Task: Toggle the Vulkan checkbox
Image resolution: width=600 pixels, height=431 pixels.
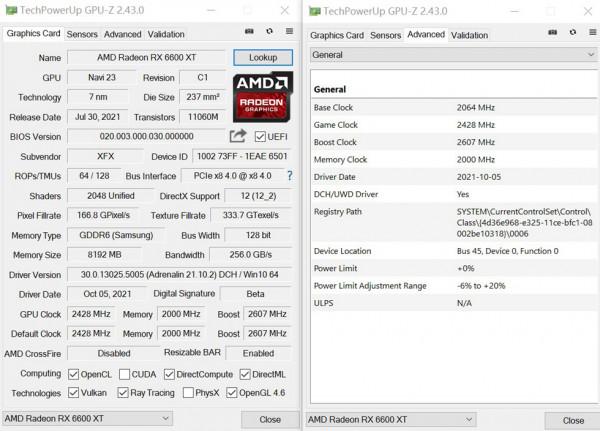Action: tap(73, 393)
